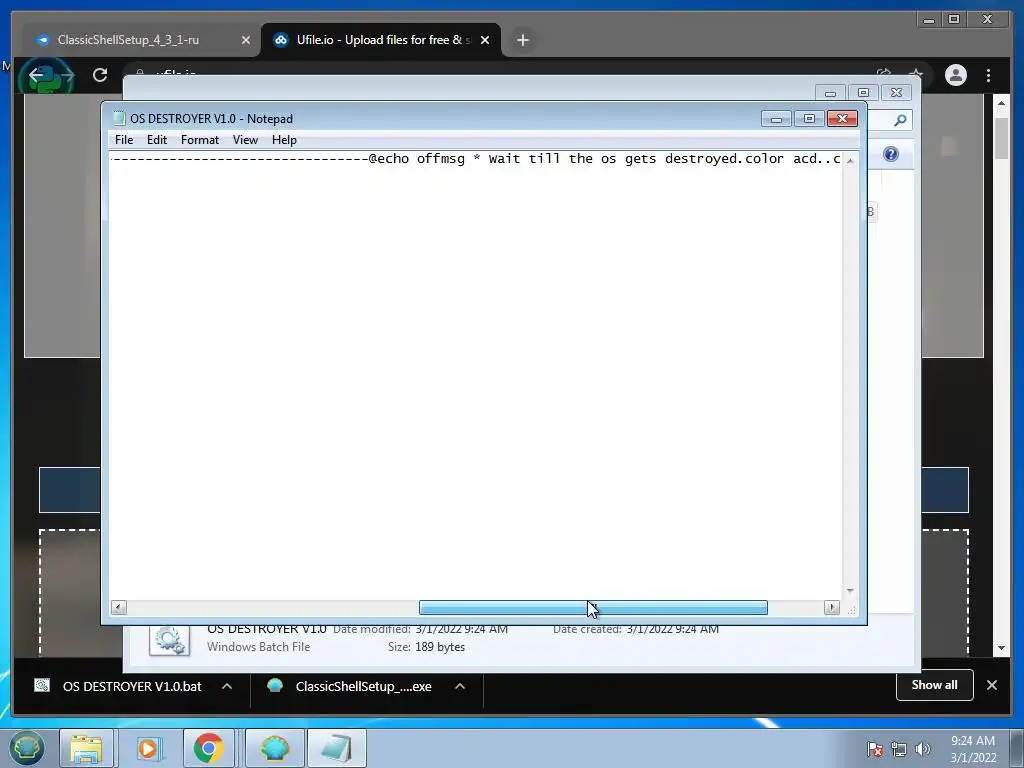Click the Notepad horizontal scroll left arrow

coord(119,608)
